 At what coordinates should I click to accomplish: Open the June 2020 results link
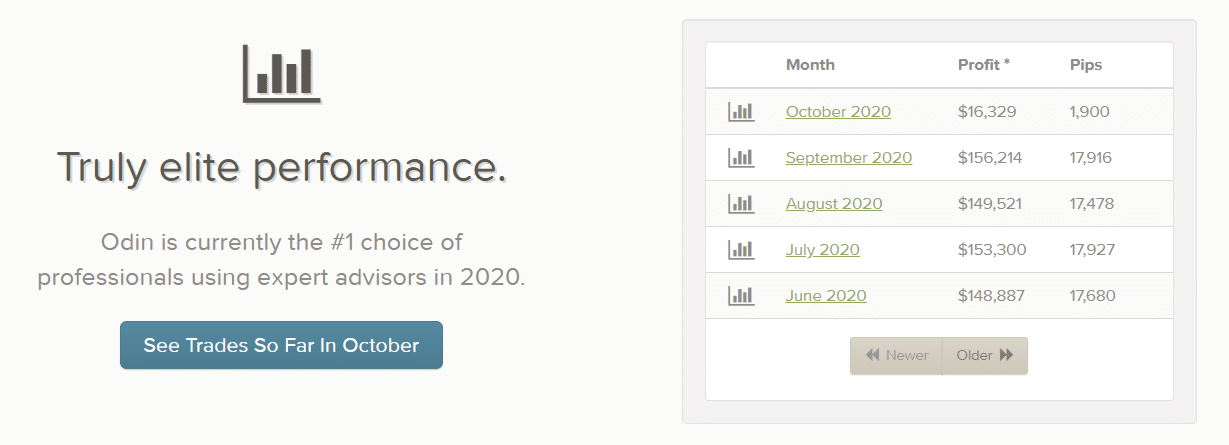[826, 296]
